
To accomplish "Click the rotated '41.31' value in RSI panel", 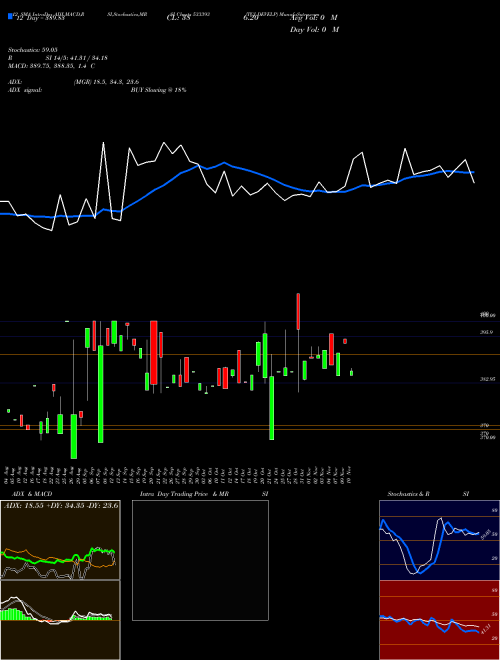I will pos(484,631).
